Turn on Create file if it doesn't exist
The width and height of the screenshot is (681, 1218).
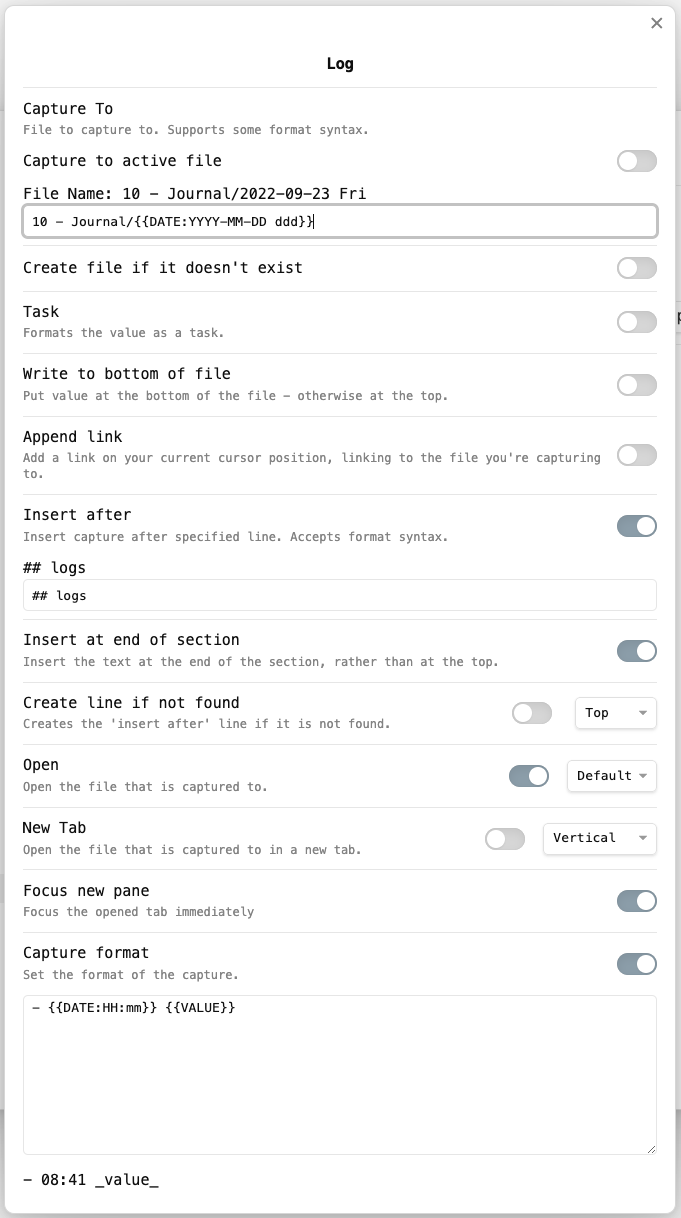[x=636, y=268]
